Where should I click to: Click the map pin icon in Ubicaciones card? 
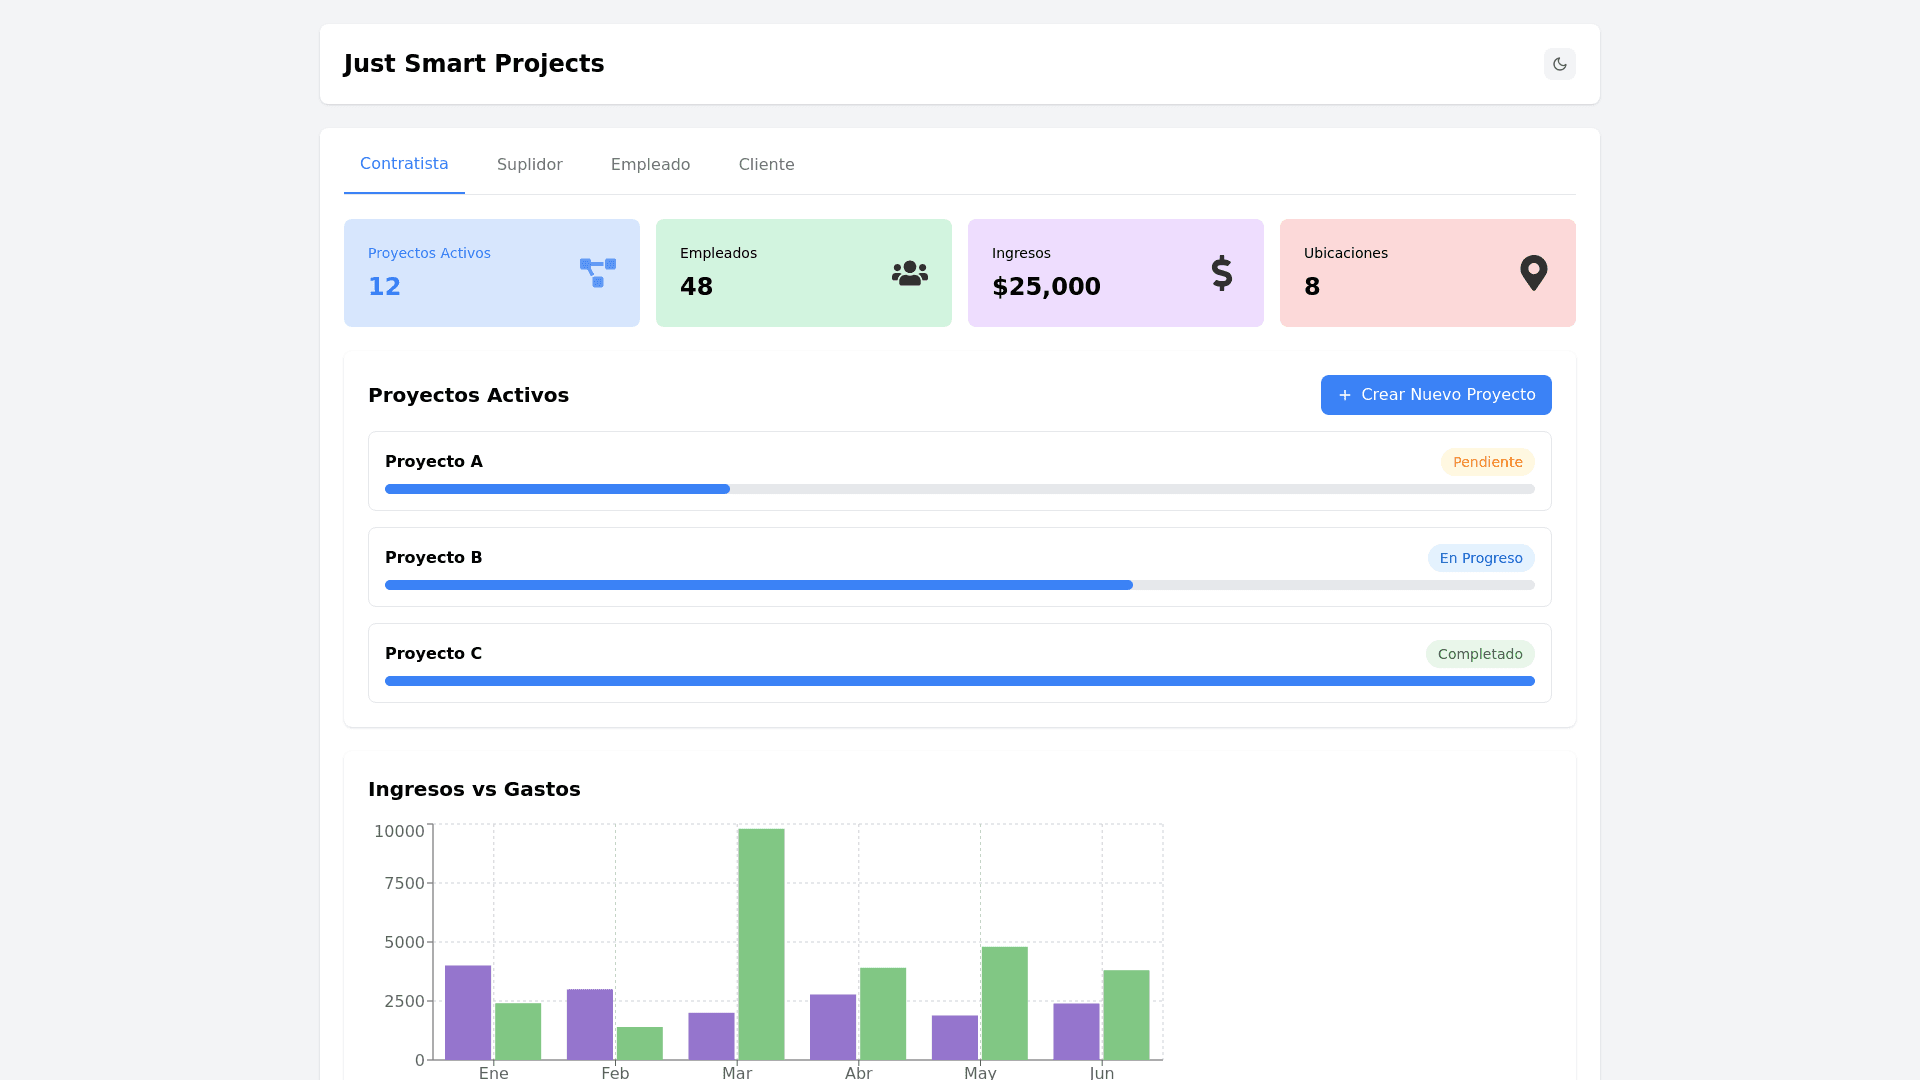[x=1533, y=273]
